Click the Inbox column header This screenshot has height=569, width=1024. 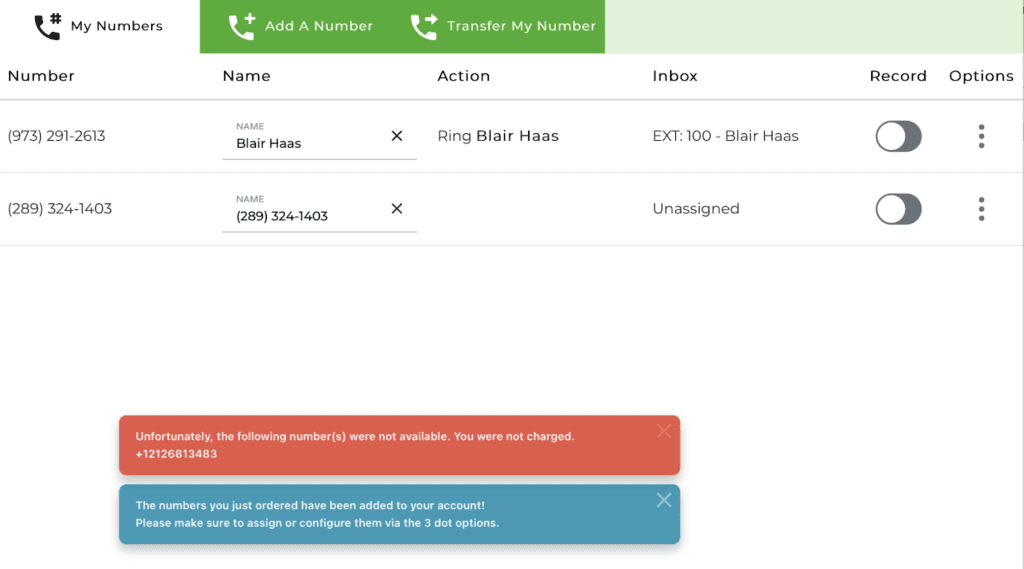coord(675,76)
